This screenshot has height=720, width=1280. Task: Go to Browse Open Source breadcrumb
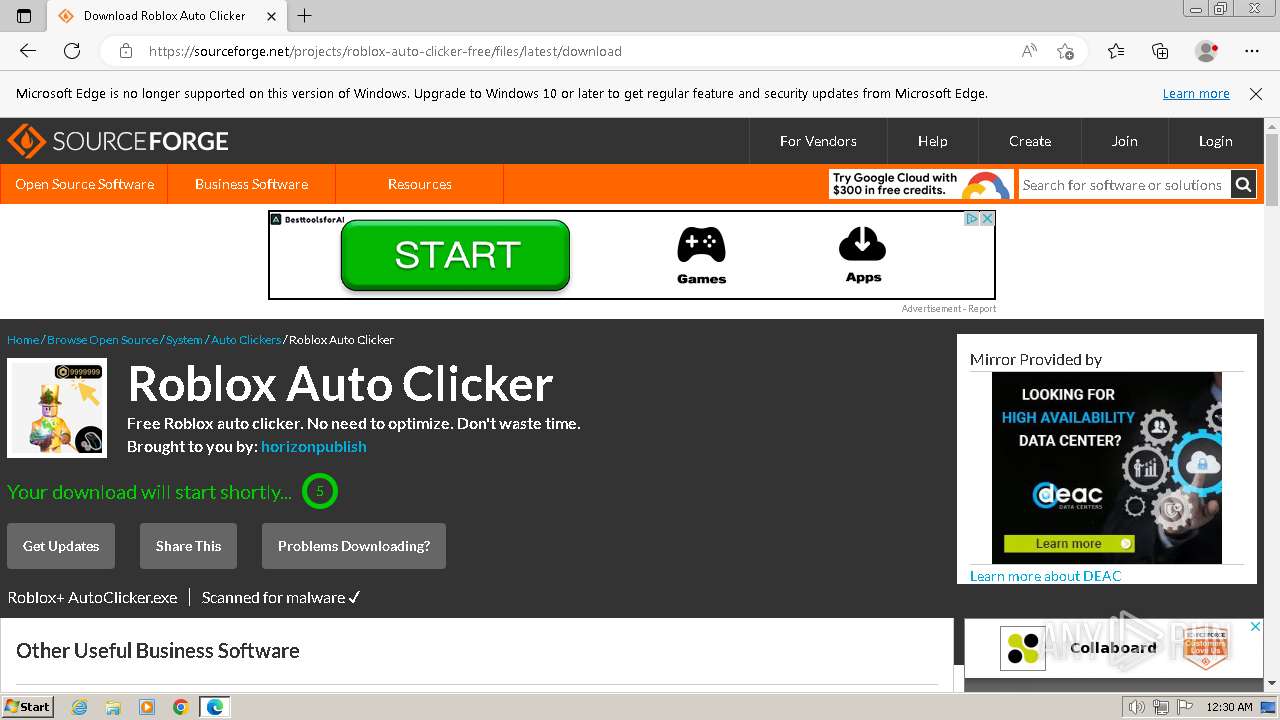[x=103, y=340]
